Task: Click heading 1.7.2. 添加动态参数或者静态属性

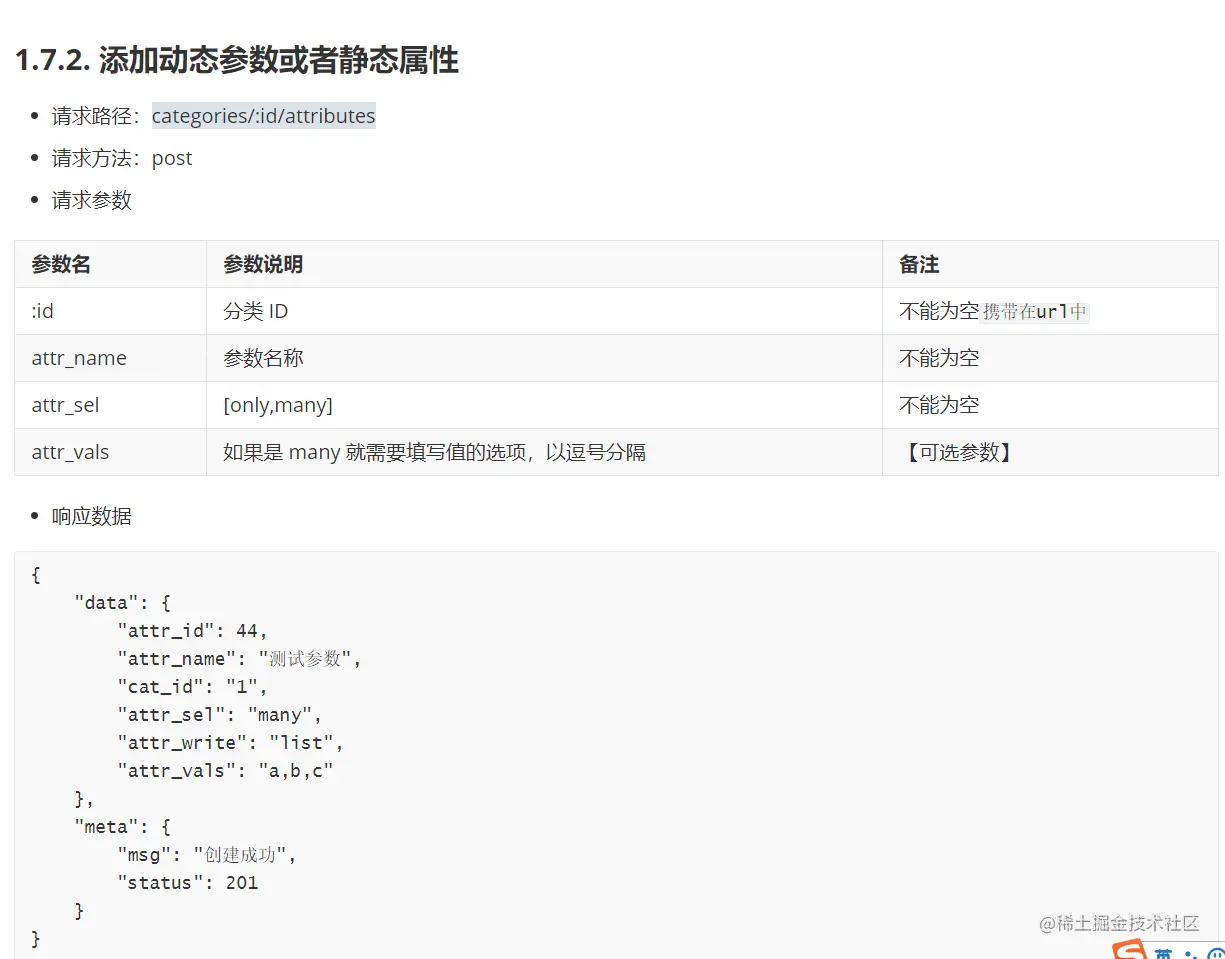Action: click(237, 60)
